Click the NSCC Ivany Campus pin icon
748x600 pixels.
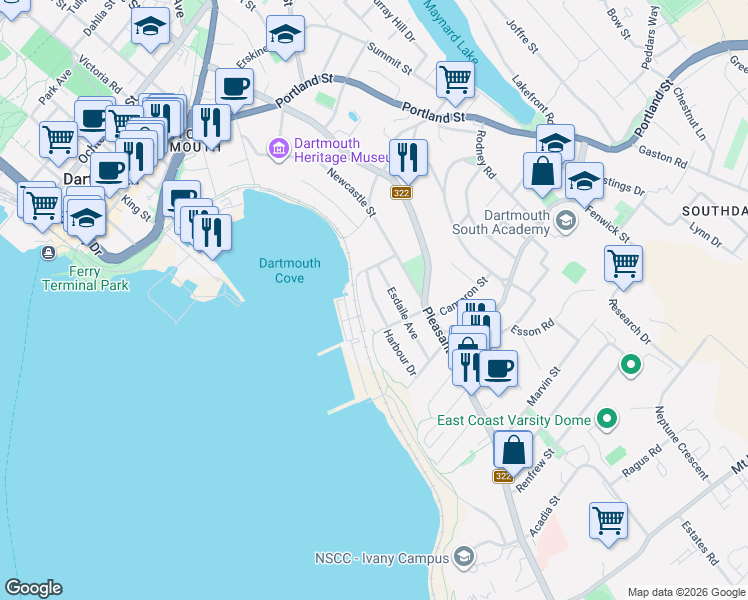pyautogui.click(x=463, y=557)
